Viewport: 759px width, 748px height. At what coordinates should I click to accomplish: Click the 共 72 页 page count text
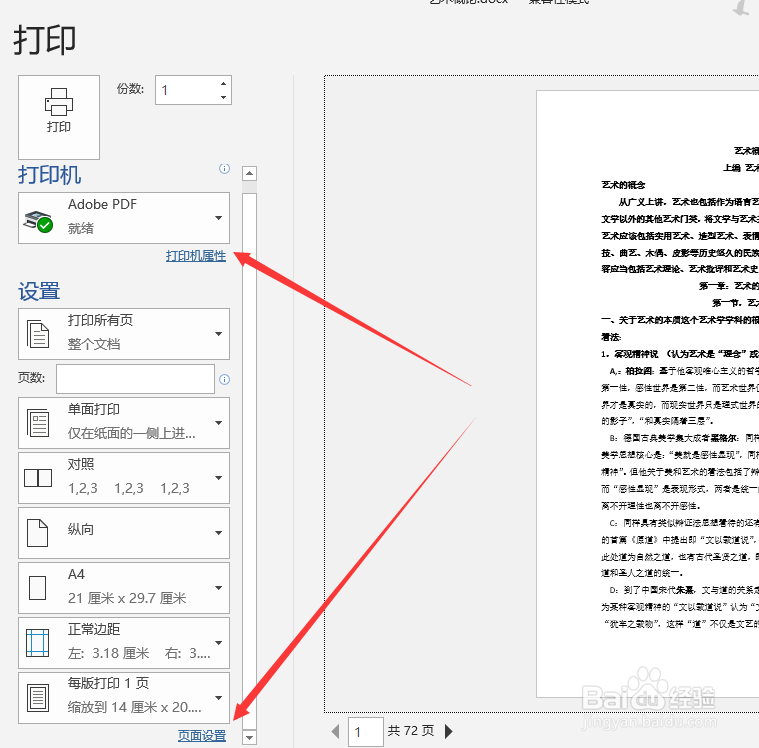[410, 731]
